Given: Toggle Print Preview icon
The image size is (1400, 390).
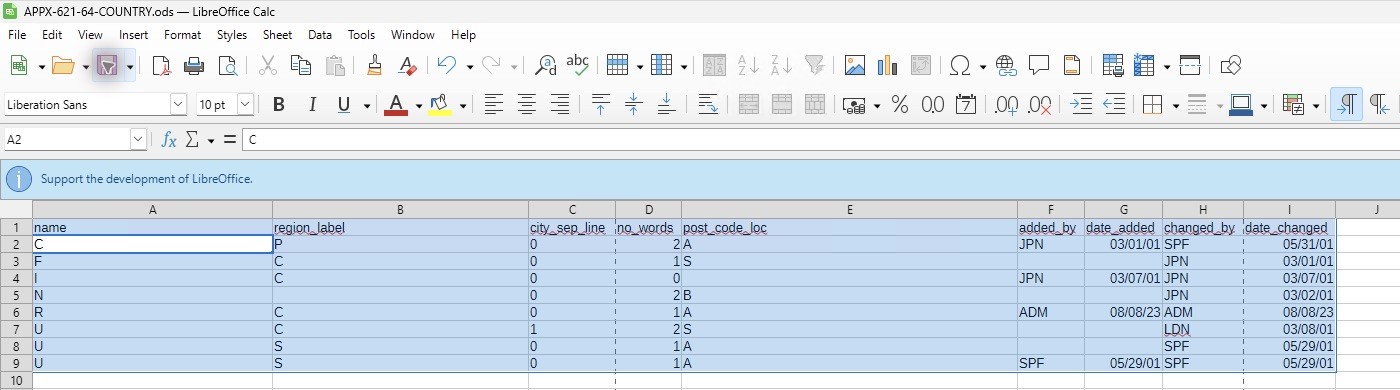Looking at the screenshot, I should (x=227, y=66).
